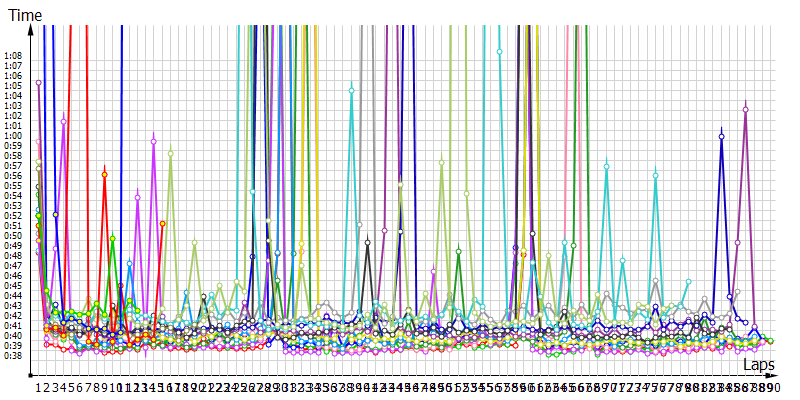Select the purple peak marker near lap 87
The image size is (800, 400).
coord(746,109)
